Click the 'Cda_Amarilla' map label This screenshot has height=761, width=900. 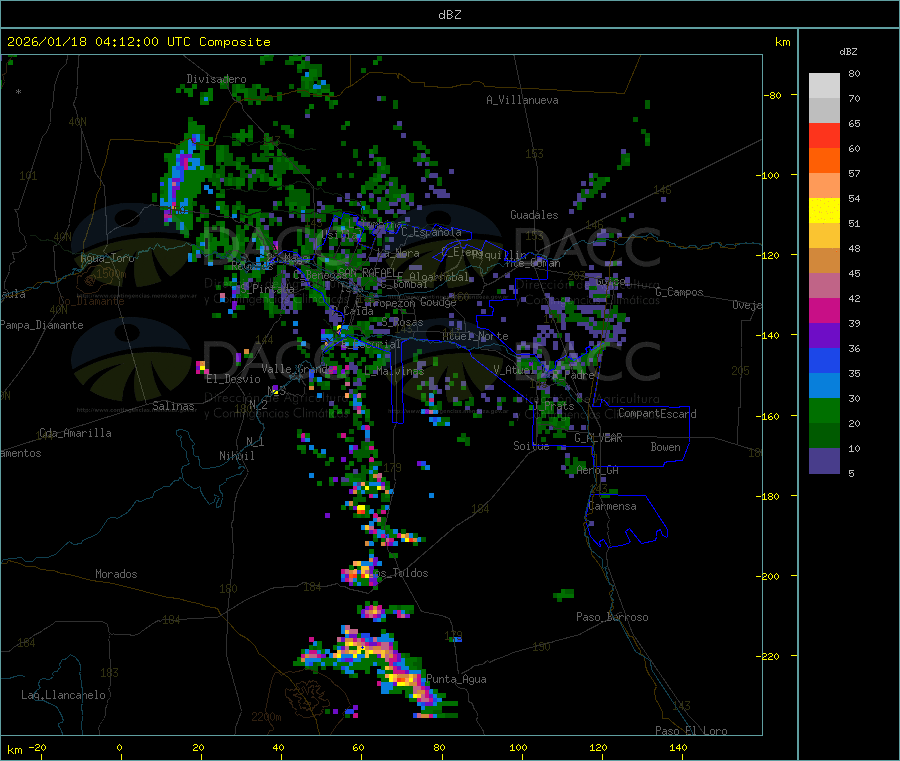(75, 433)
